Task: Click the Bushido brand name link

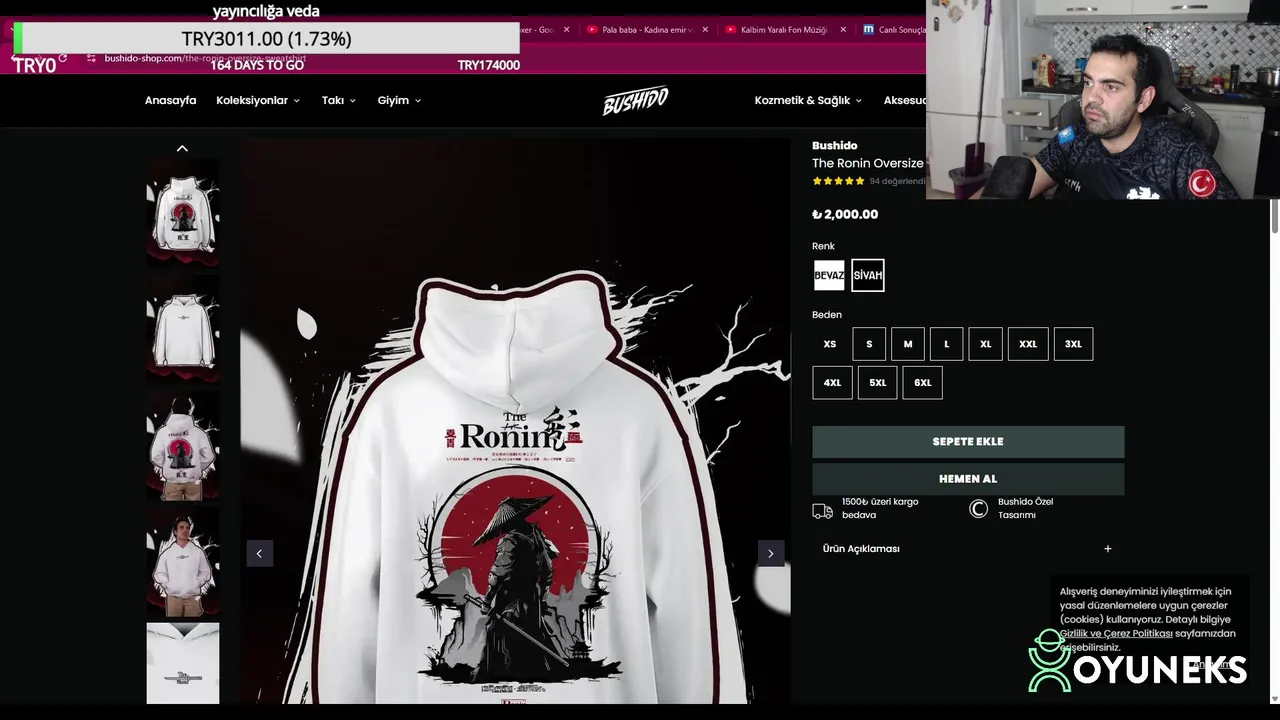Action: tap(834, 145)
